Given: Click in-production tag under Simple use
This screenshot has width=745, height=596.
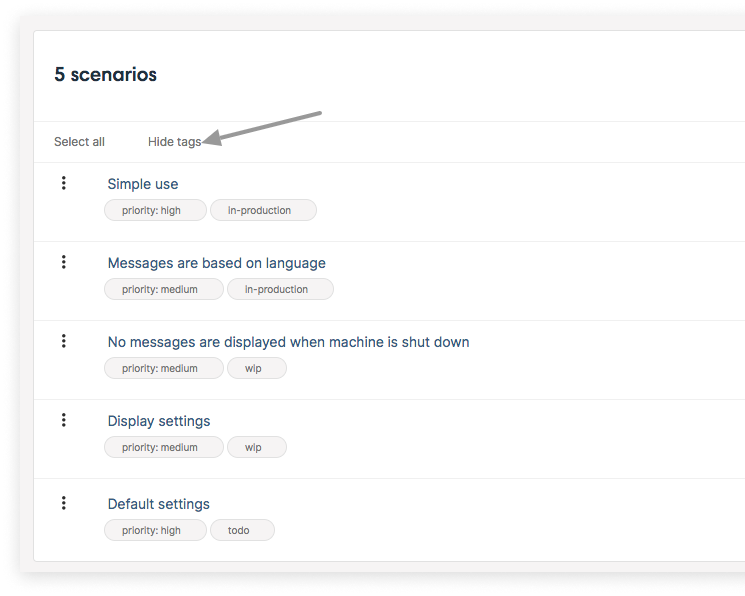Looking at the screenshot, I should 264,210.
